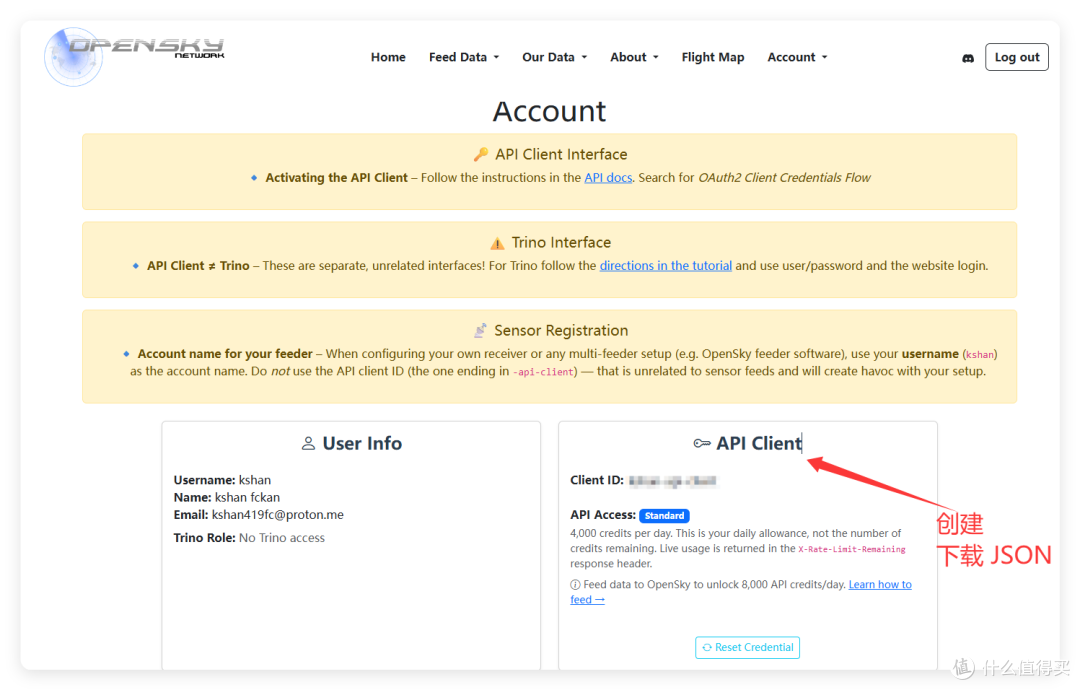Click the warning icon beside Trino Interface
The height and width of the screenshot is (690, 1080).
(497, 243)
